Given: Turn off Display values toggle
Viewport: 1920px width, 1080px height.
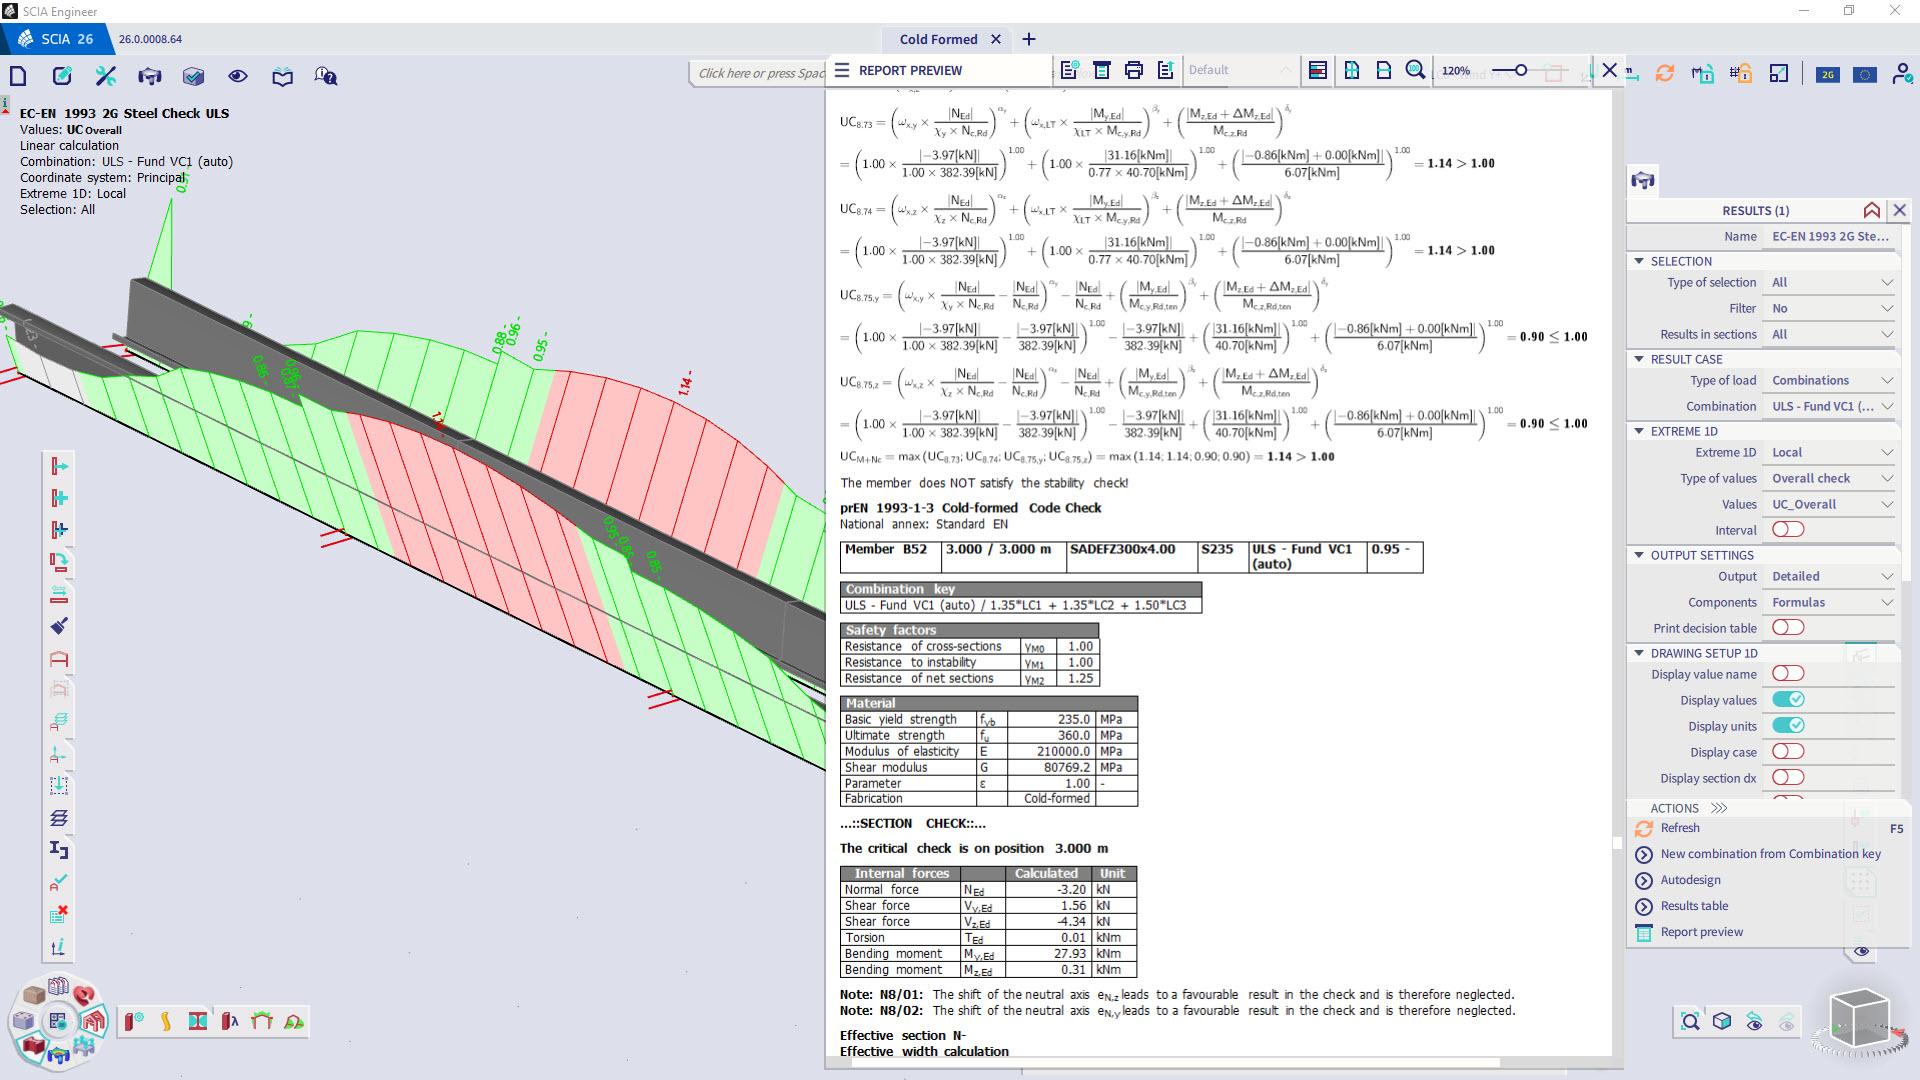Looking at the screenshot, I should click(x=1787, y=700).
